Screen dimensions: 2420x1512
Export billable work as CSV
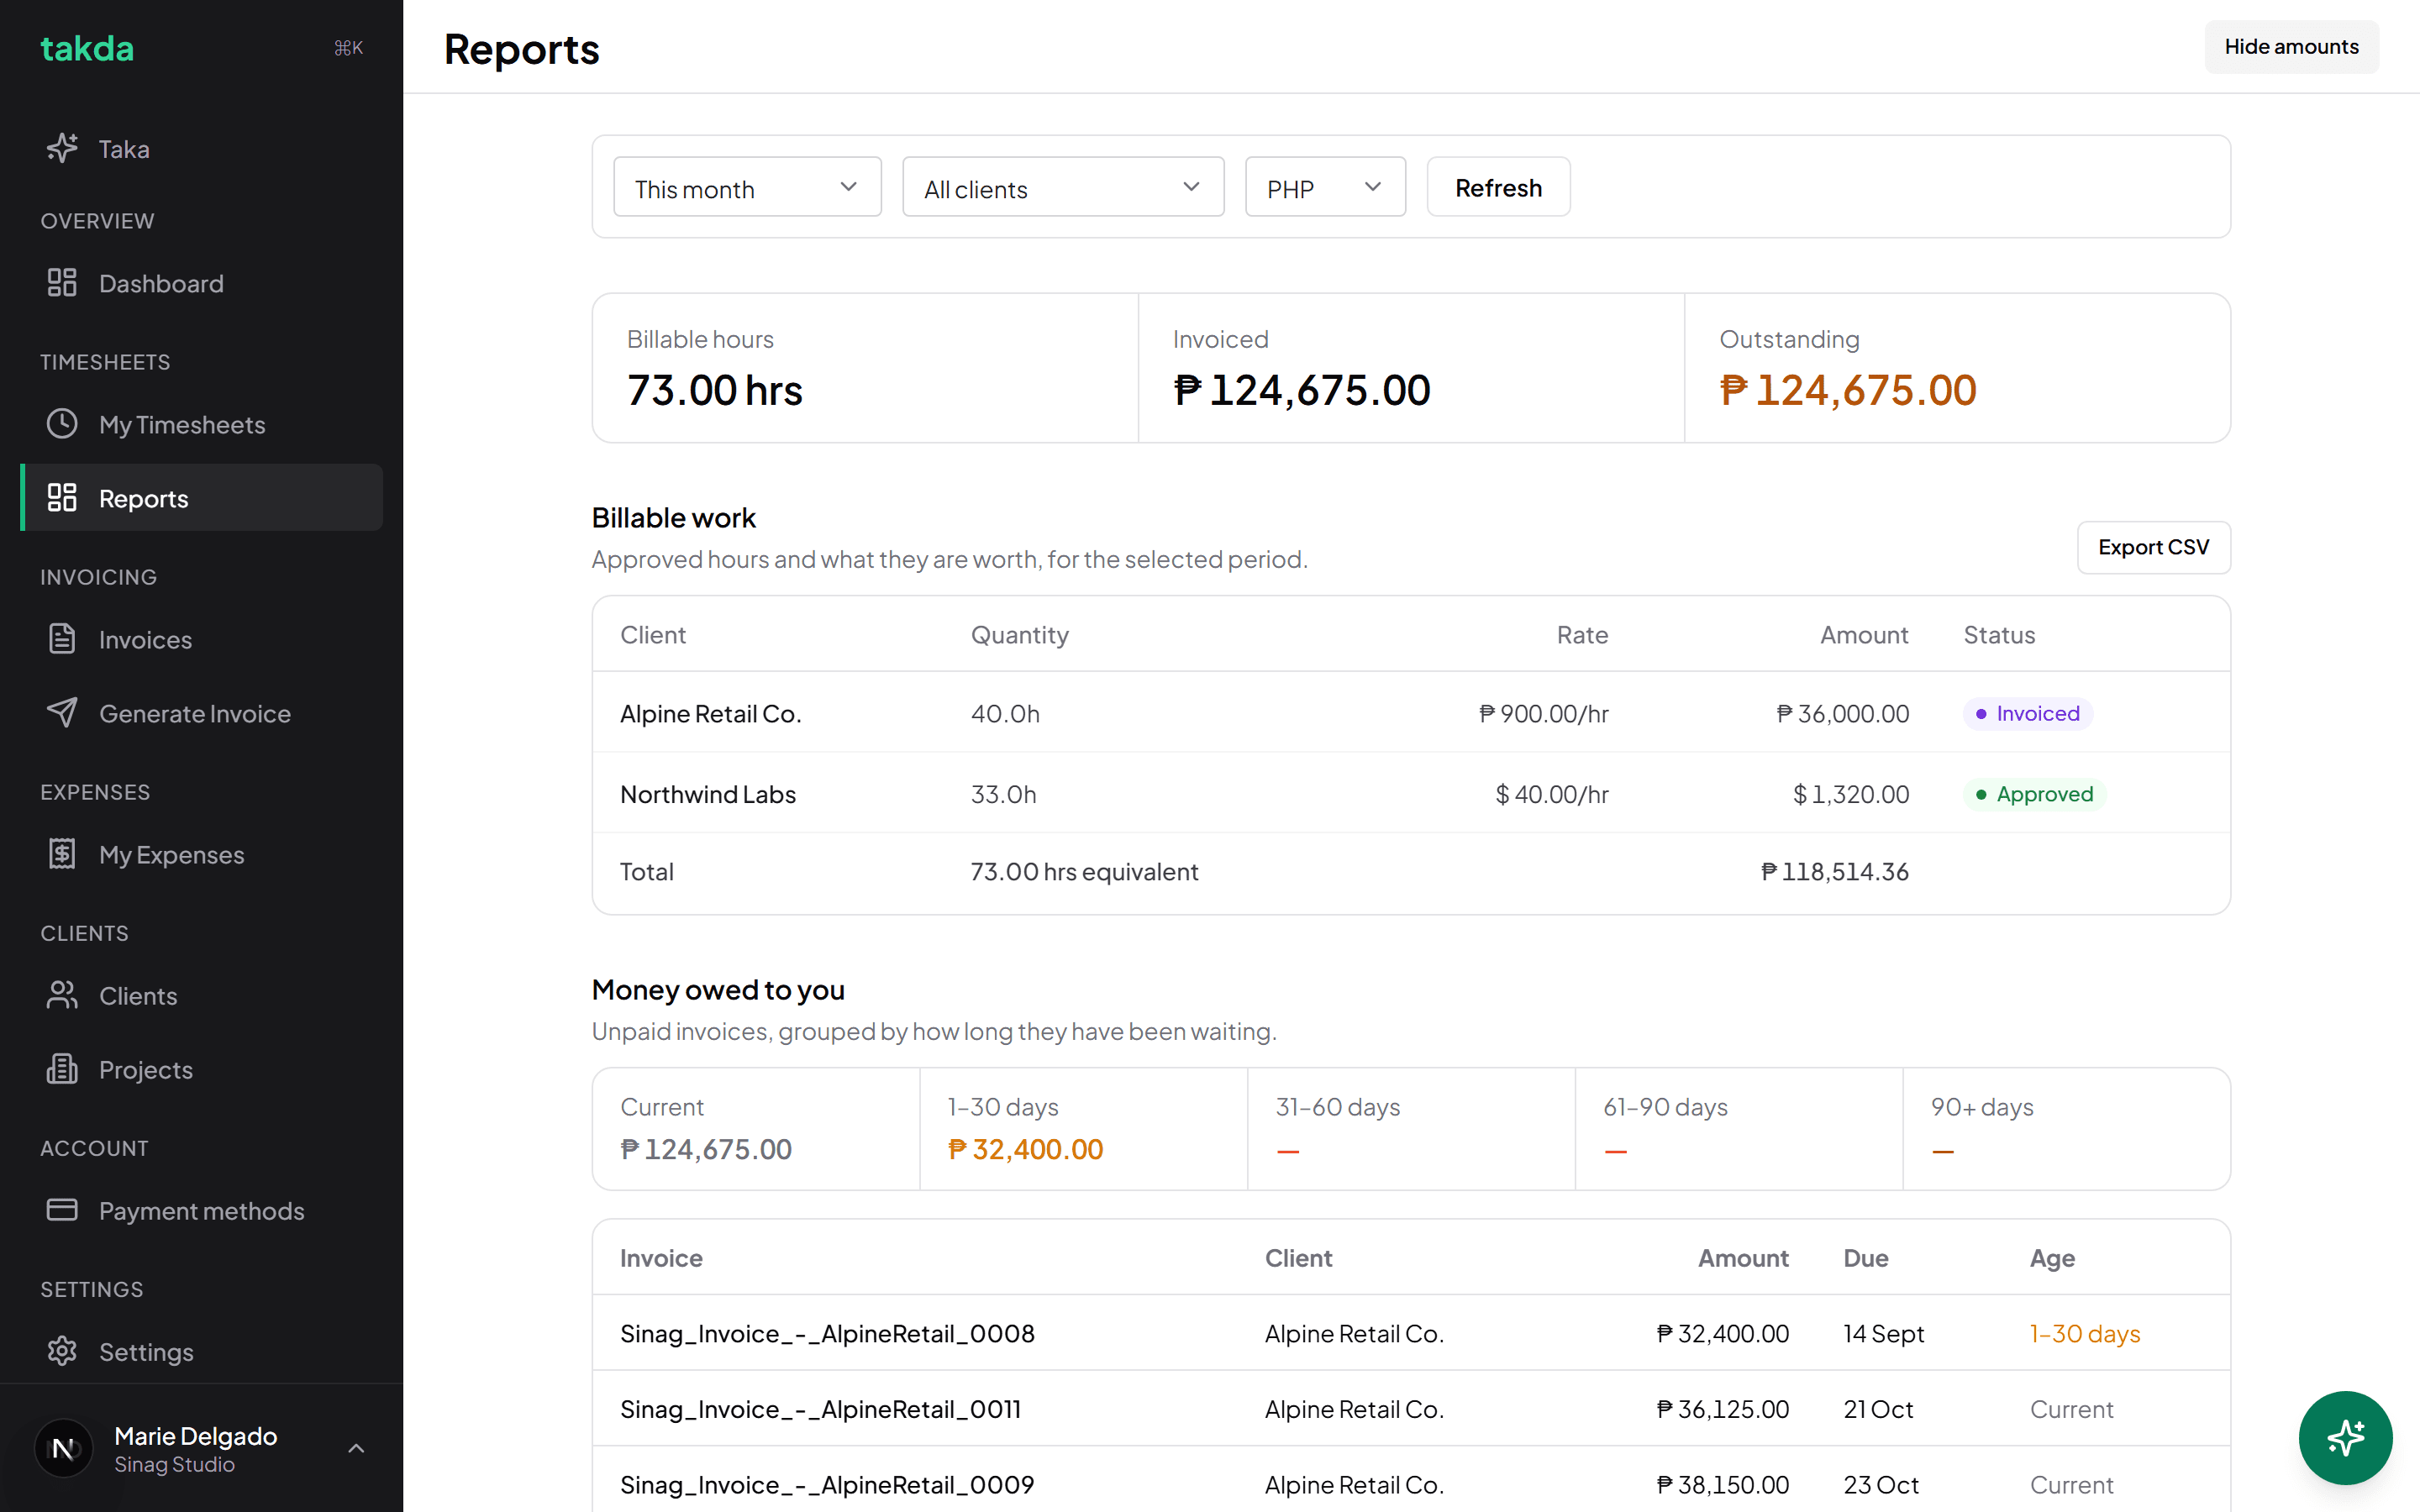2153,547
